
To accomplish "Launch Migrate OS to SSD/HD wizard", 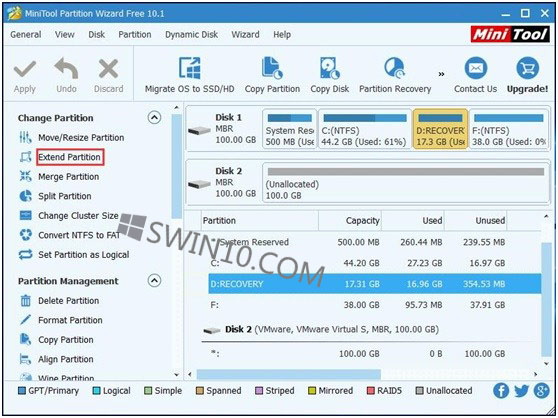I will click(189, 75).
